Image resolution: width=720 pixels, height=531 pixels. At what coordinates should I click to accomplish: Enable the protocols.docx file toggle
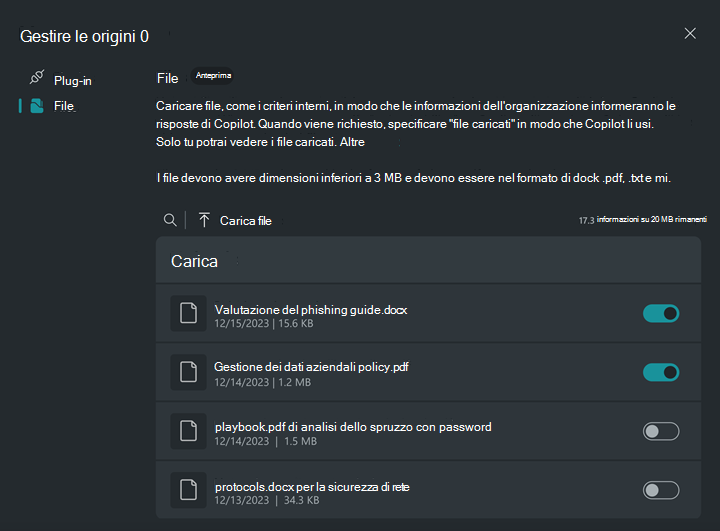coord(660,490)
